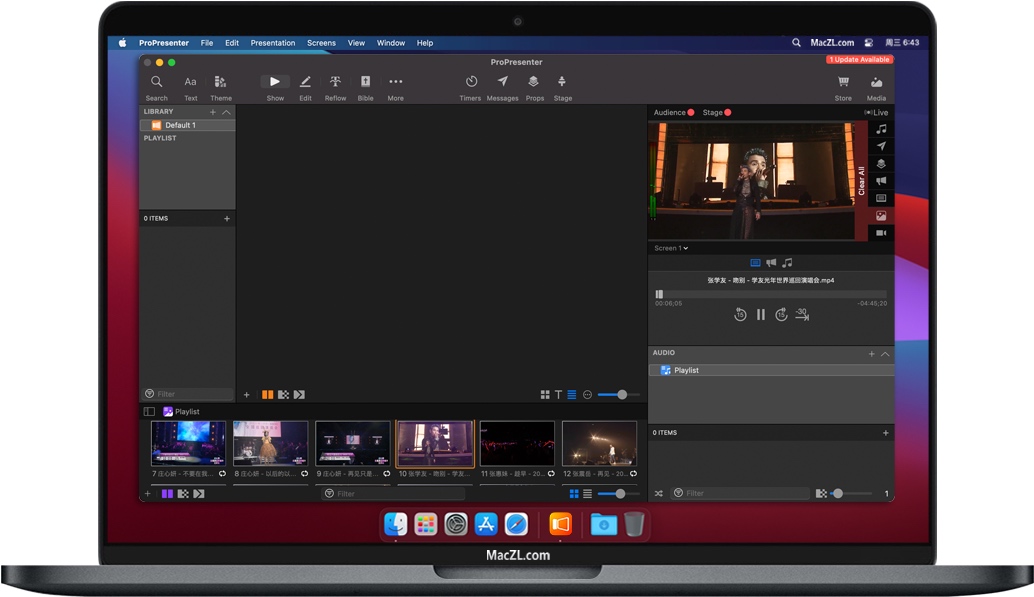
Task: Toggle the Live output indicator
Action: click(876, 112)
